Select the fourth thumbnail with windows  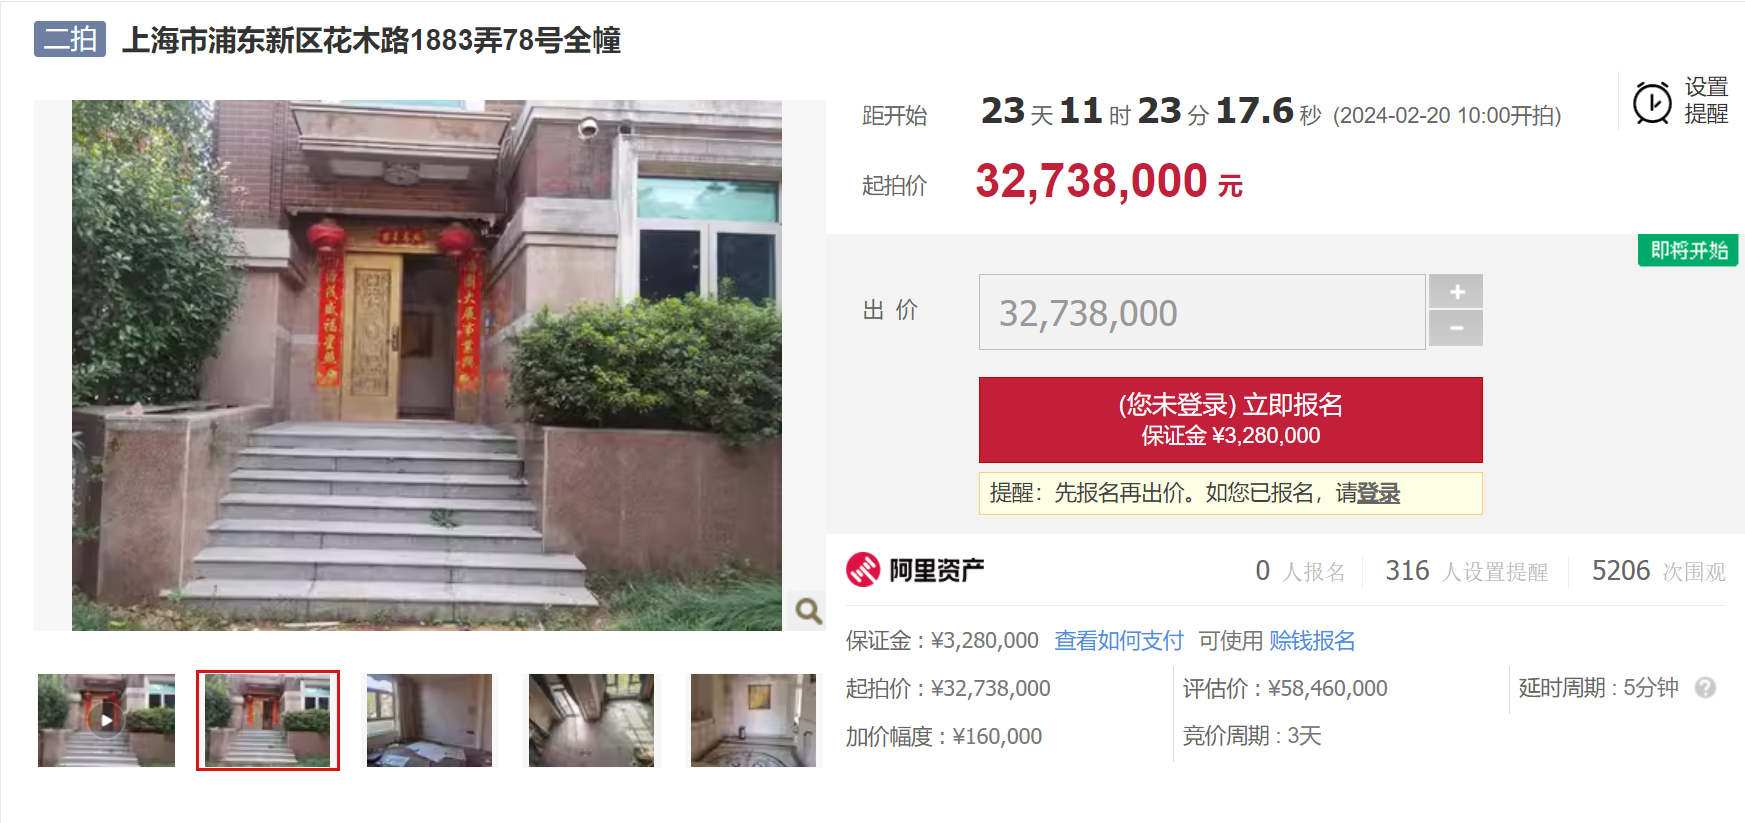(591, 720)
